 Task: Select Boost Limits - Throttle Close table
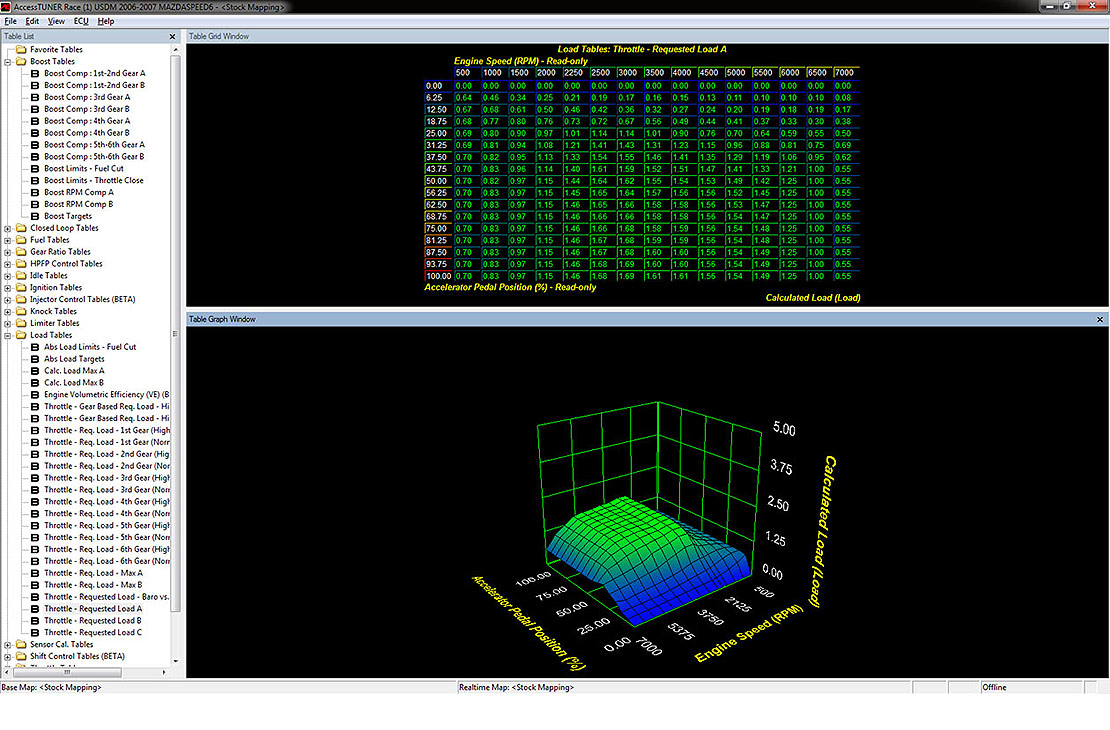[x=93, y=181]
